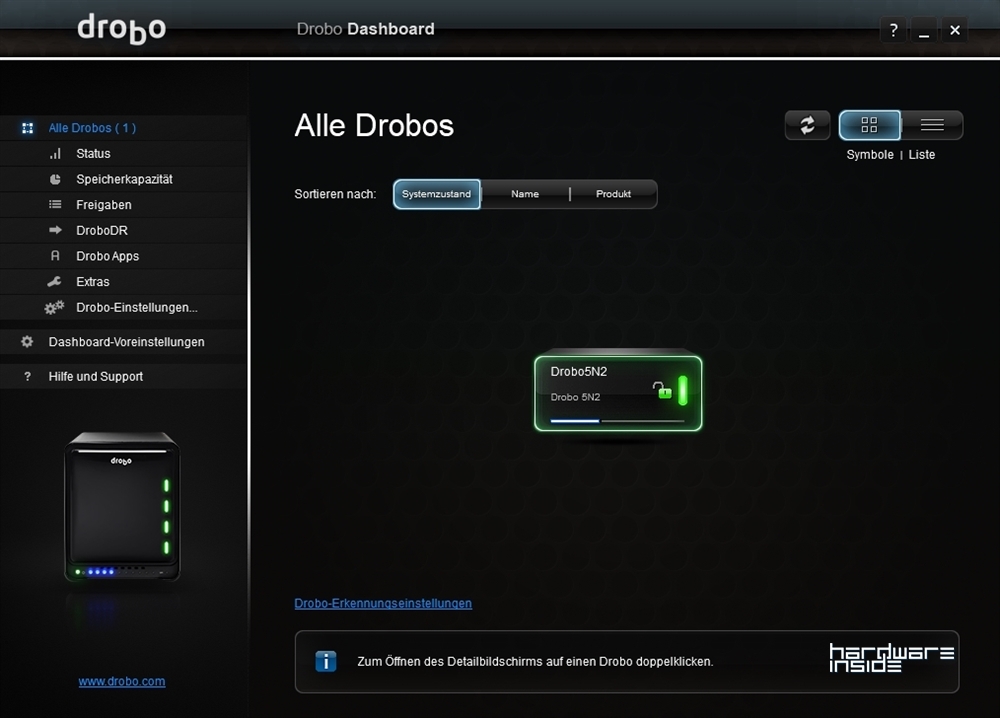Click the Drobo Apps icon
The height and width of the screenshot is (718, 1000).
[55, 256]
